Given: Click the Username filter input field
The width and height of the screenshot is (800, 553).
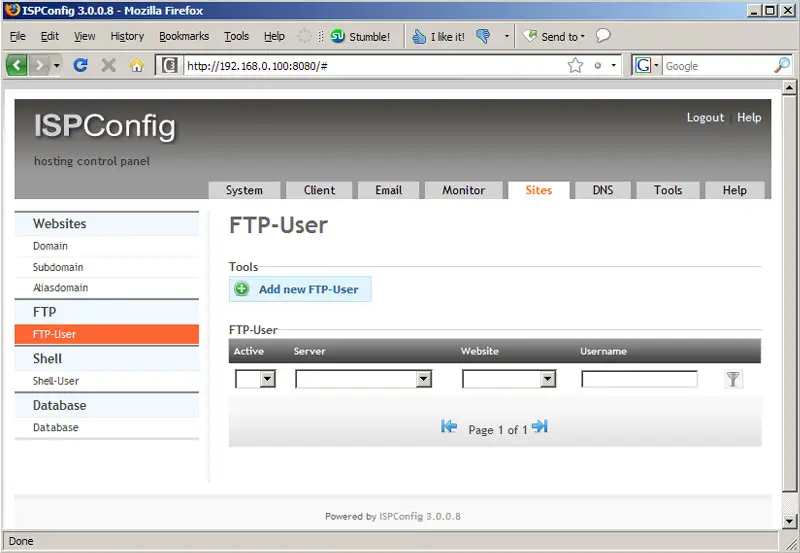Looking at the screenshot, I should coord(639,379).
